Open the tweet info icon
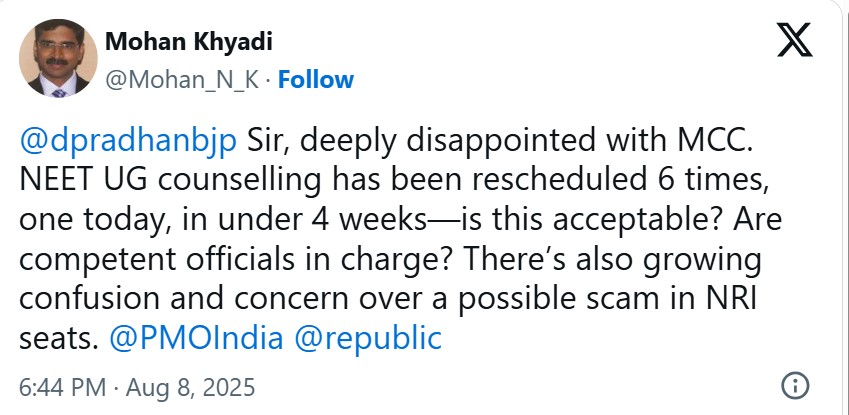Screen dimensions: 849x415 point(793,385)
